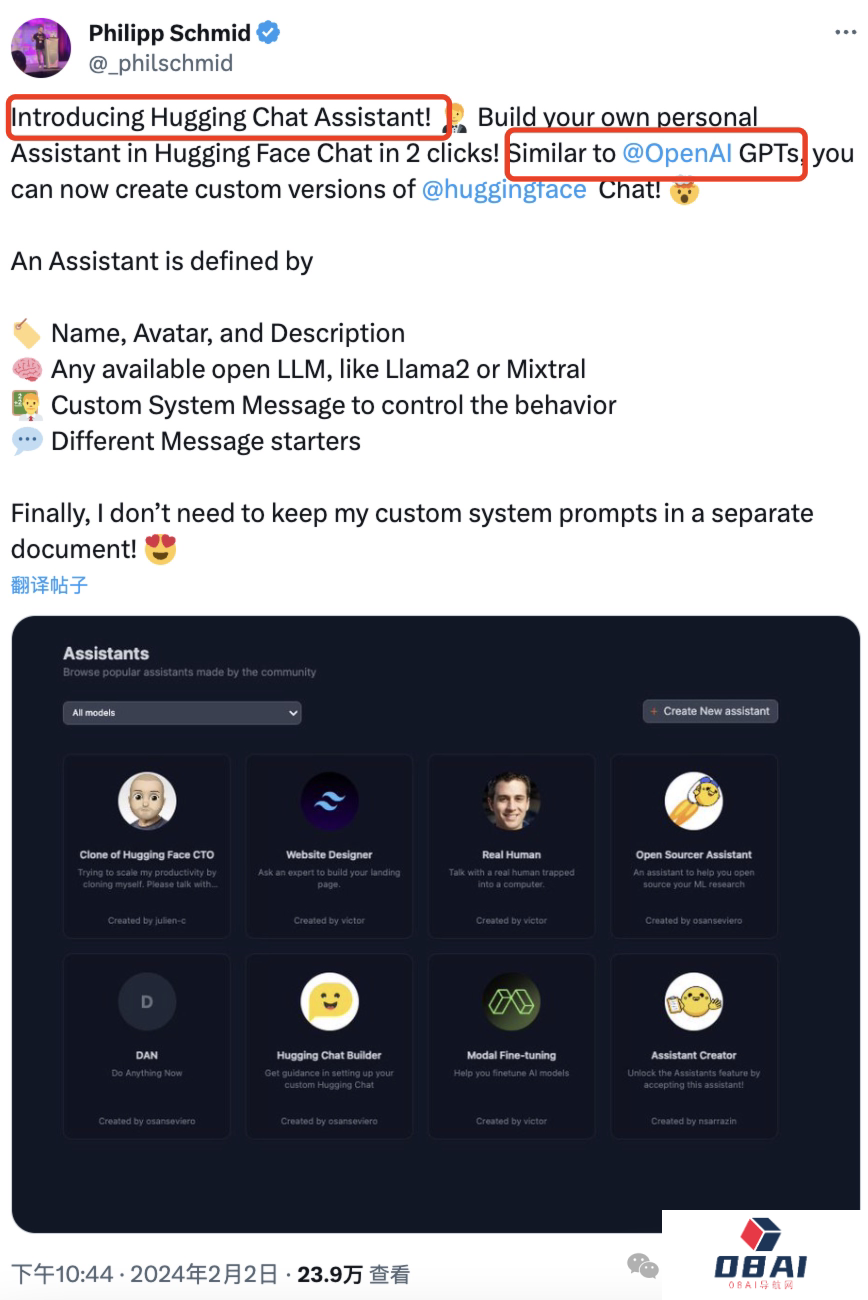Click the Real Human assistant photo
The image size is (868, 1300).
point(511,801)
